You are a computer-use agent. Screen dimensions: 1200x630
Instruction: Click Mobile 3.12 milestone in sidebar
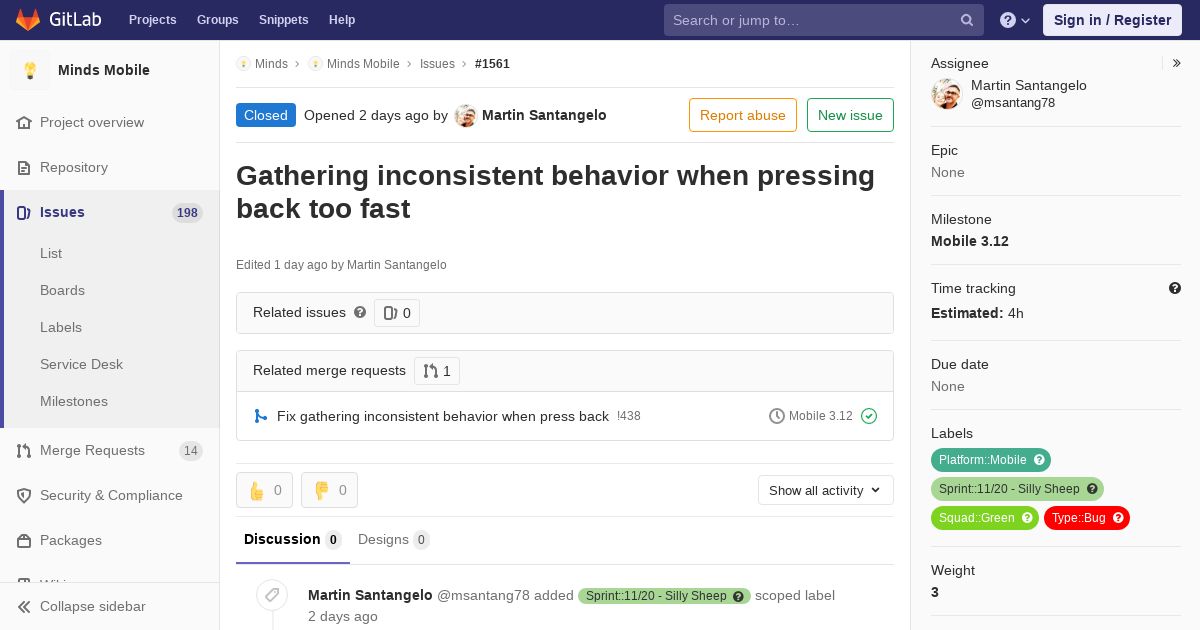970,241
